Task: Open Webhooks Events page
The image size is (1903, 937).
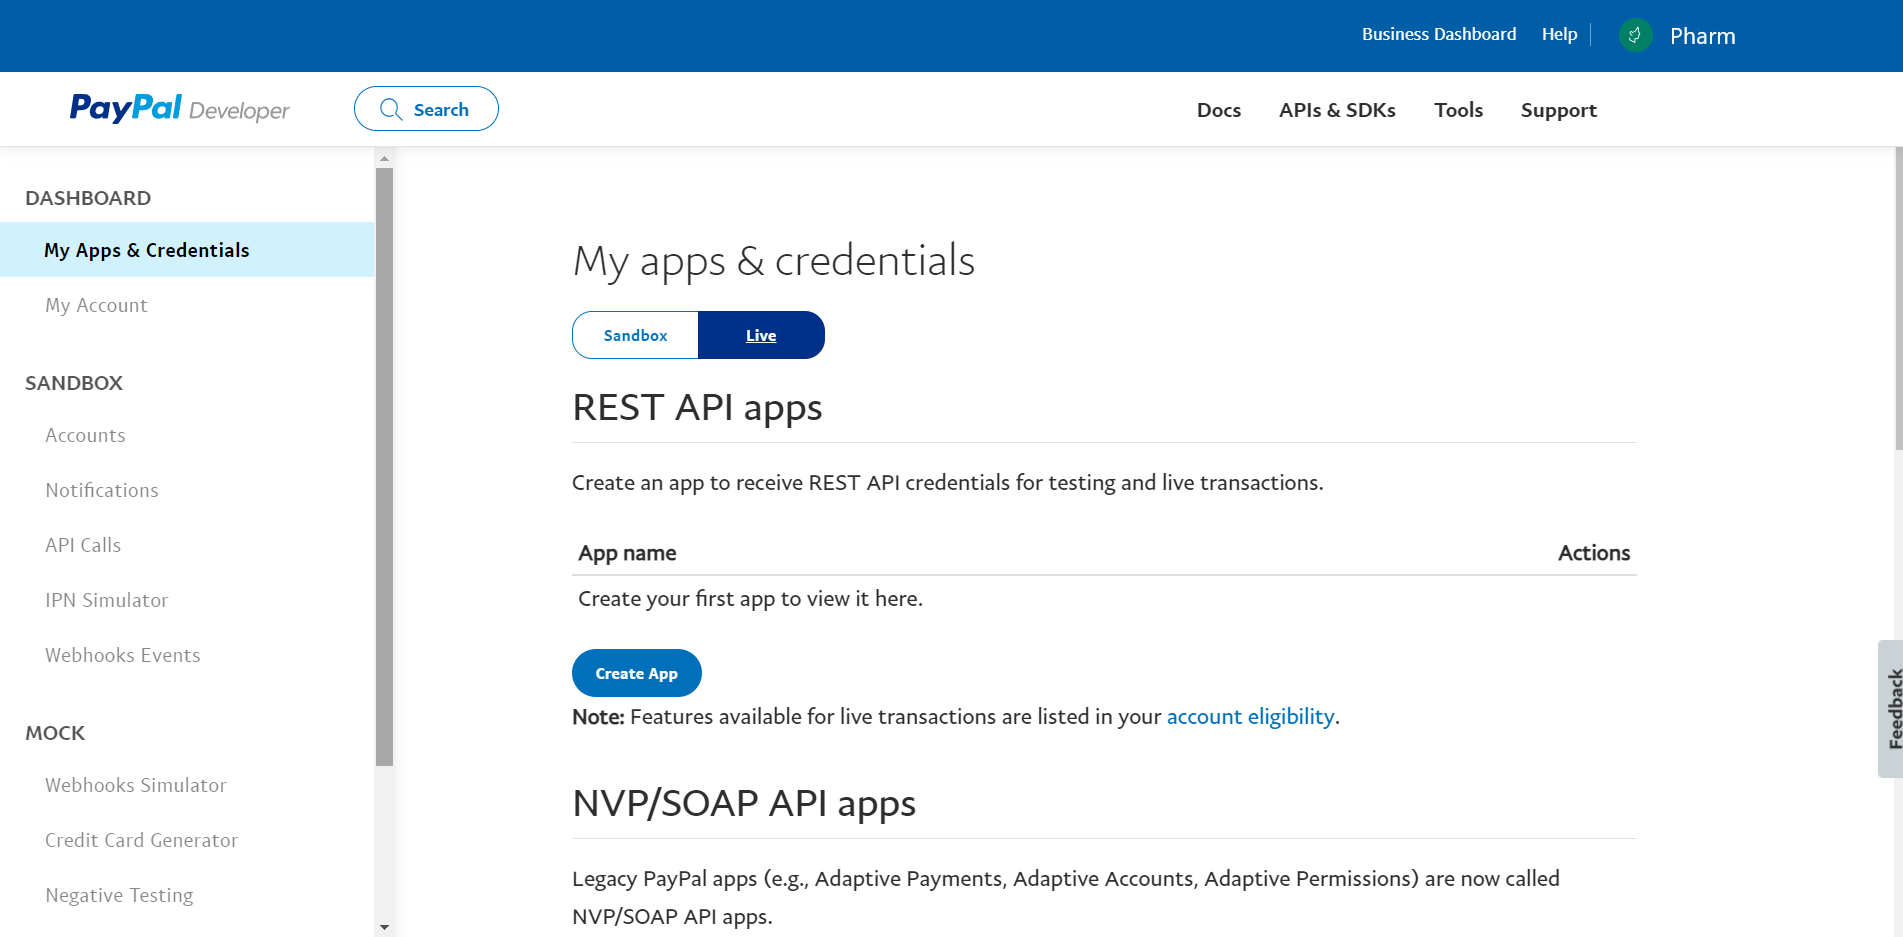Action: point(123,655)
